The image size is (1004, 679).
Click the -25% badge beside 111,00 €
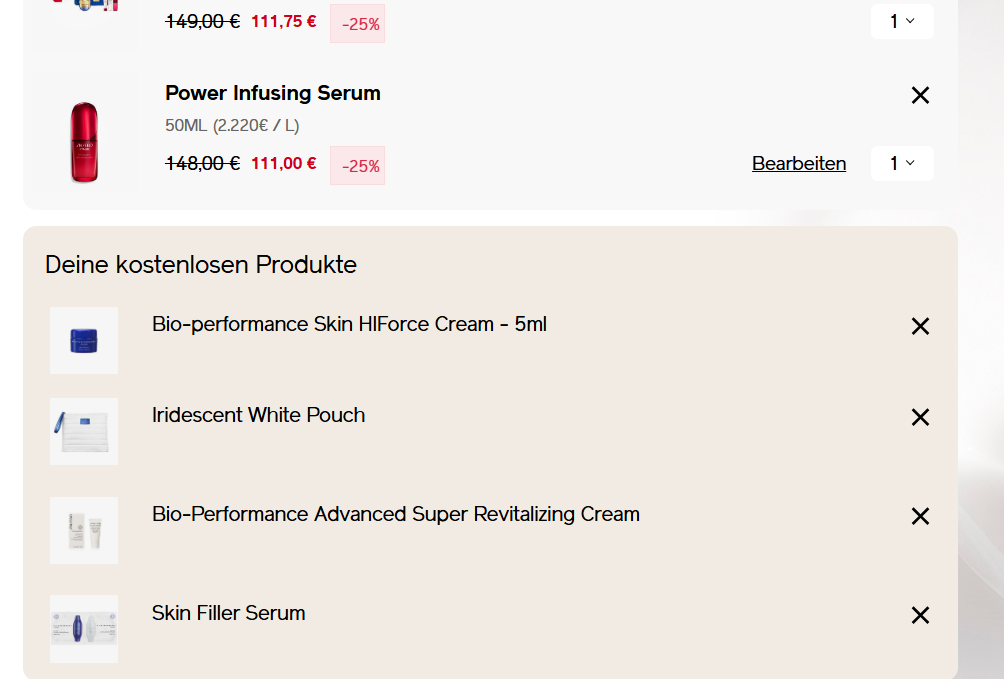[357, 166]
